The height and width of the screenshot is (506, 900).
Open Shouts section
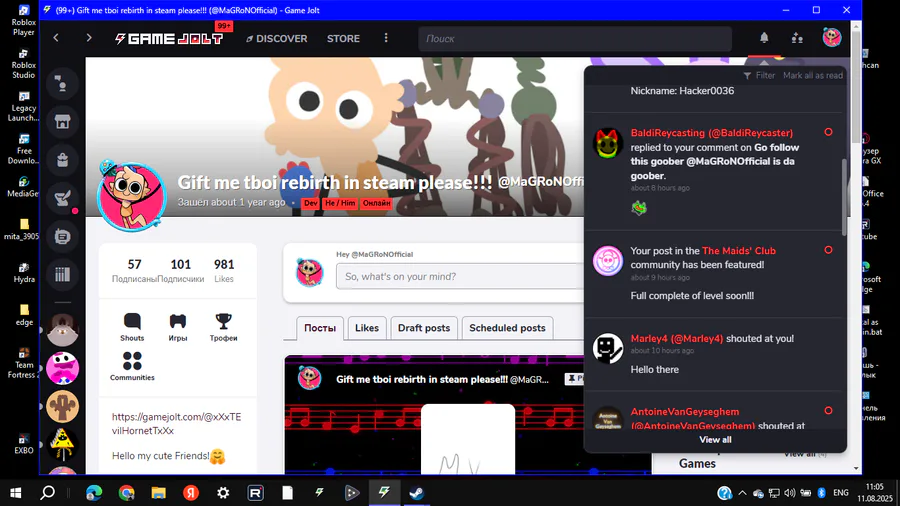click(132, 328)
